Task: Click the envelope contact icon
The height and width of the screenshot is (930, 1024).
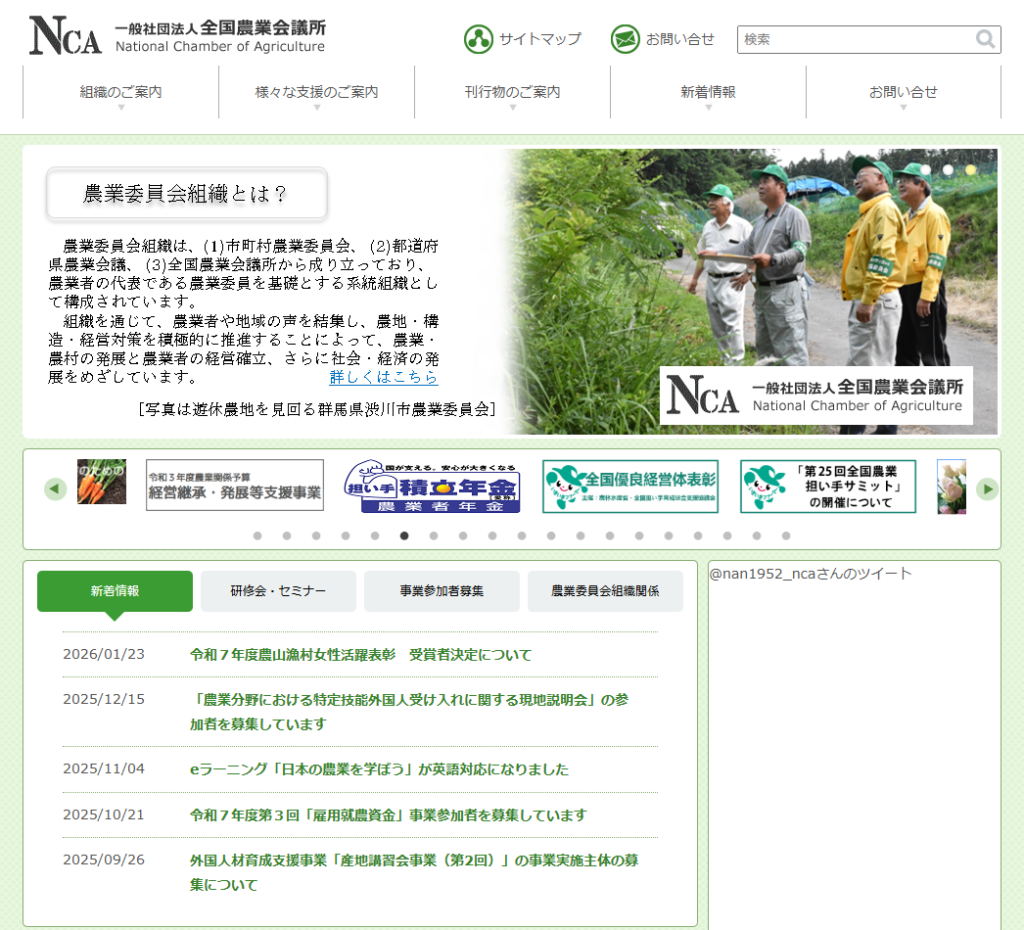Action: [x=625, y=39]
